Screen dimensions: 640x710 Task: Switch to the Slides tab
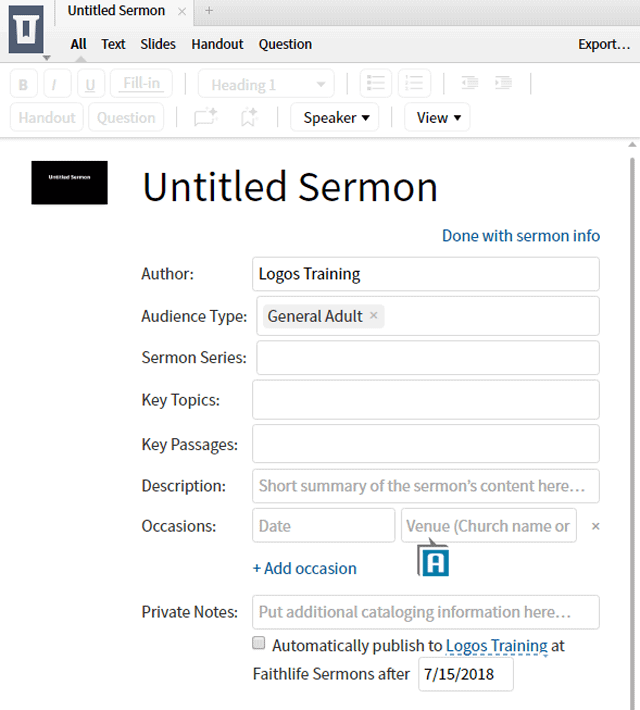click(x=158, y=44)
